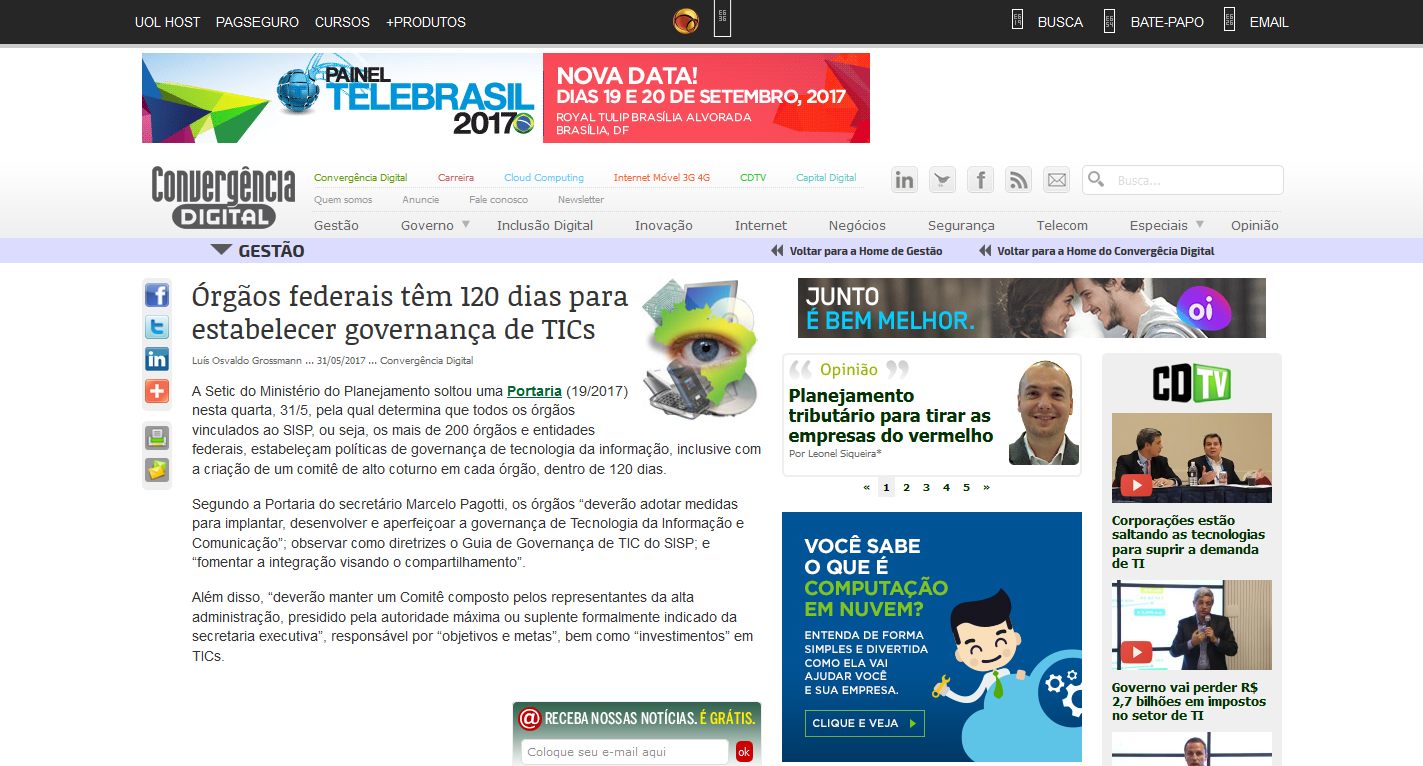The image size is (1423, 766).
Task: Open header Facebook page icon
Action: coord(981,180)
